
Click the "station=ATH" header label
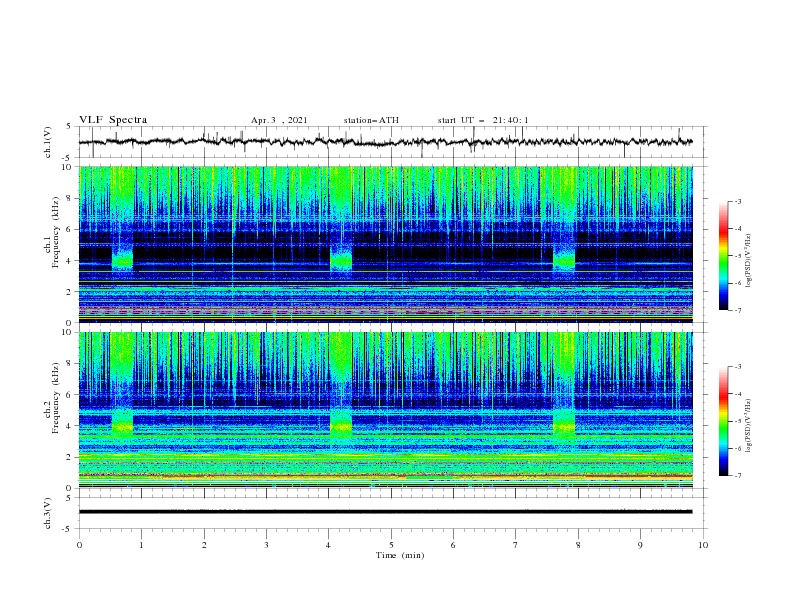(x=371, y=120)
